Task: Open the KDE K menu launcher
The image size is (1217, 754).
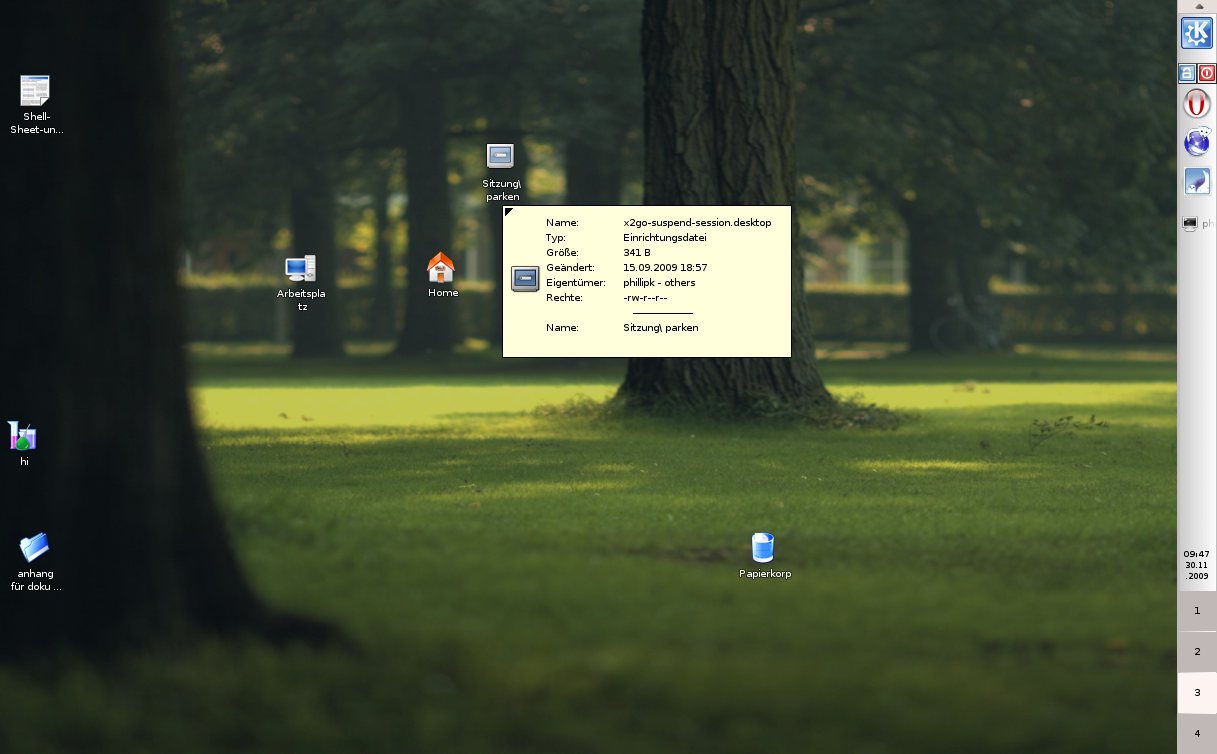Action: tap(1197, 33)
